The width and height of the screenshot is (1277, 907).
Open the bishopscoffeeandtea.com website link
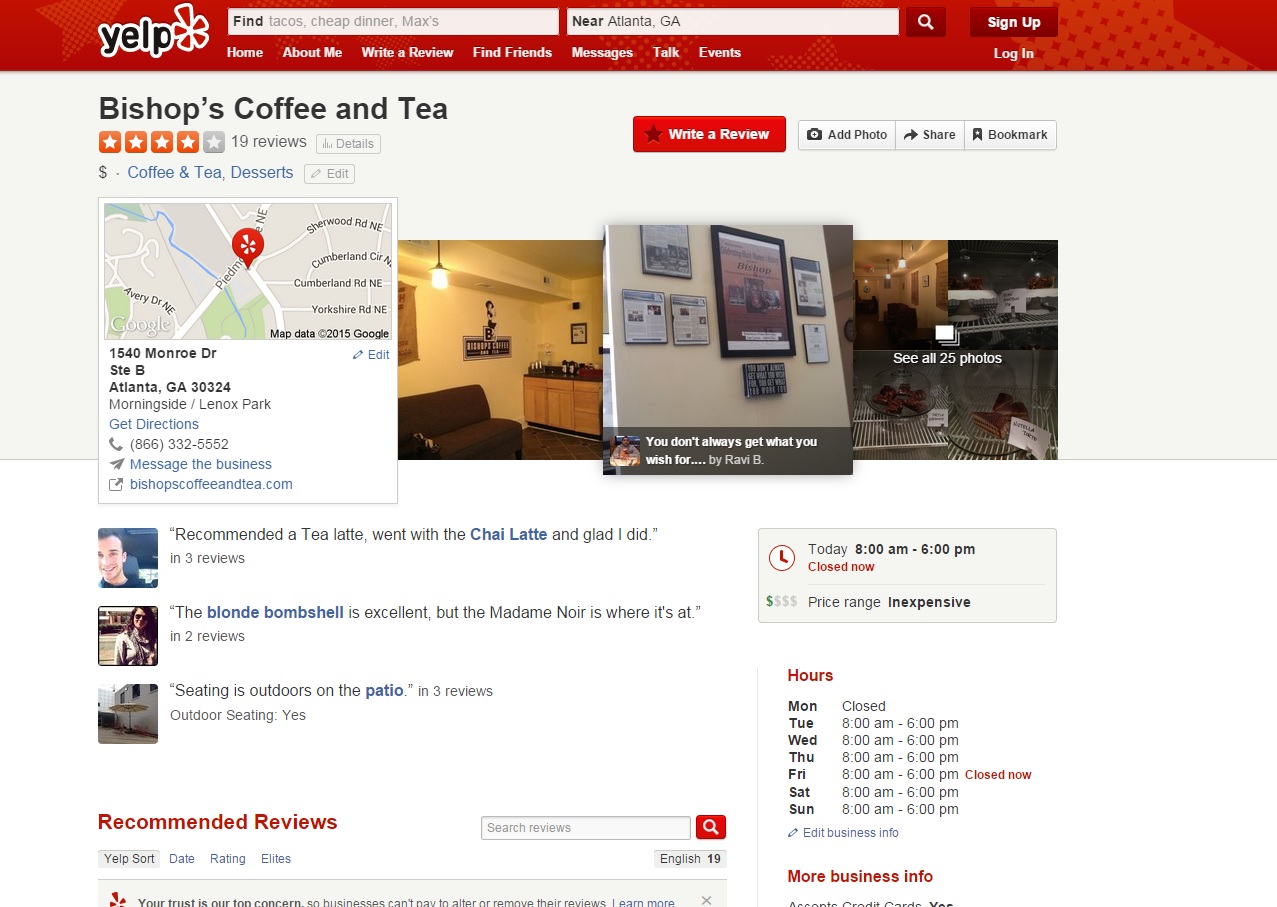coord(211,484)
